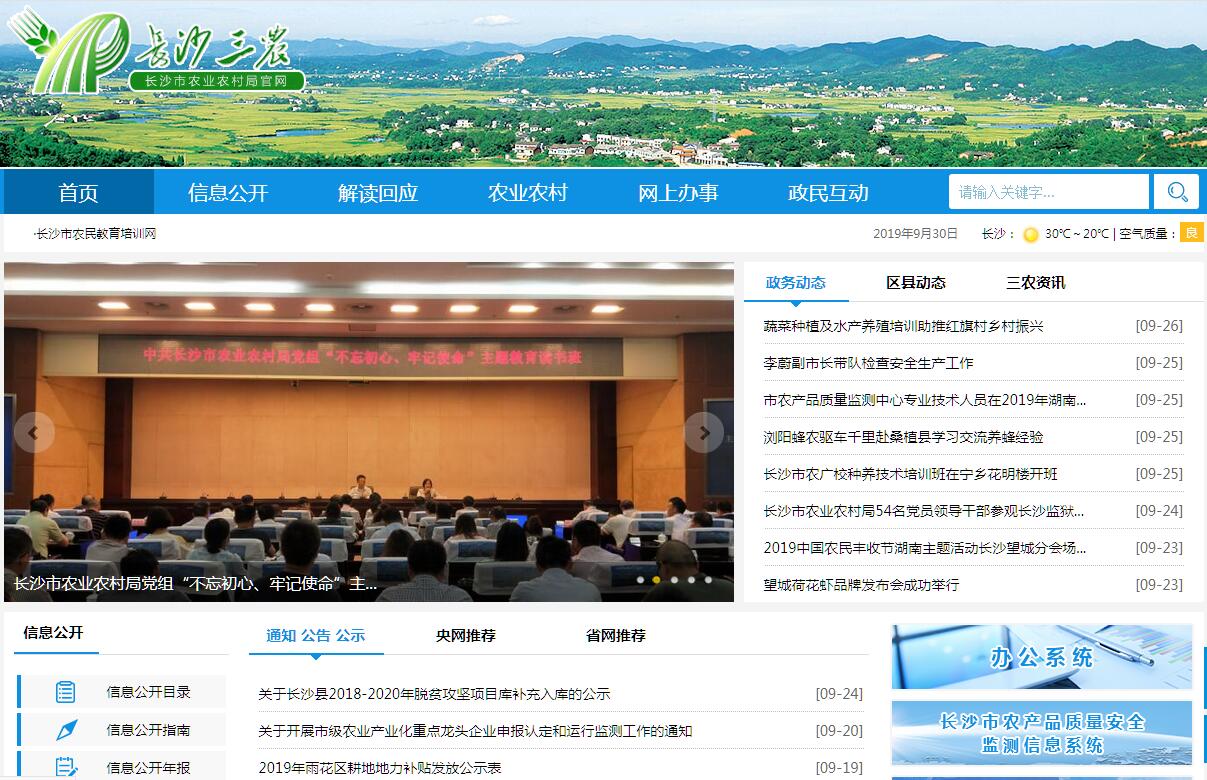
Task: Click the 信息公开指南 compass icon
Action: [66, 730]
